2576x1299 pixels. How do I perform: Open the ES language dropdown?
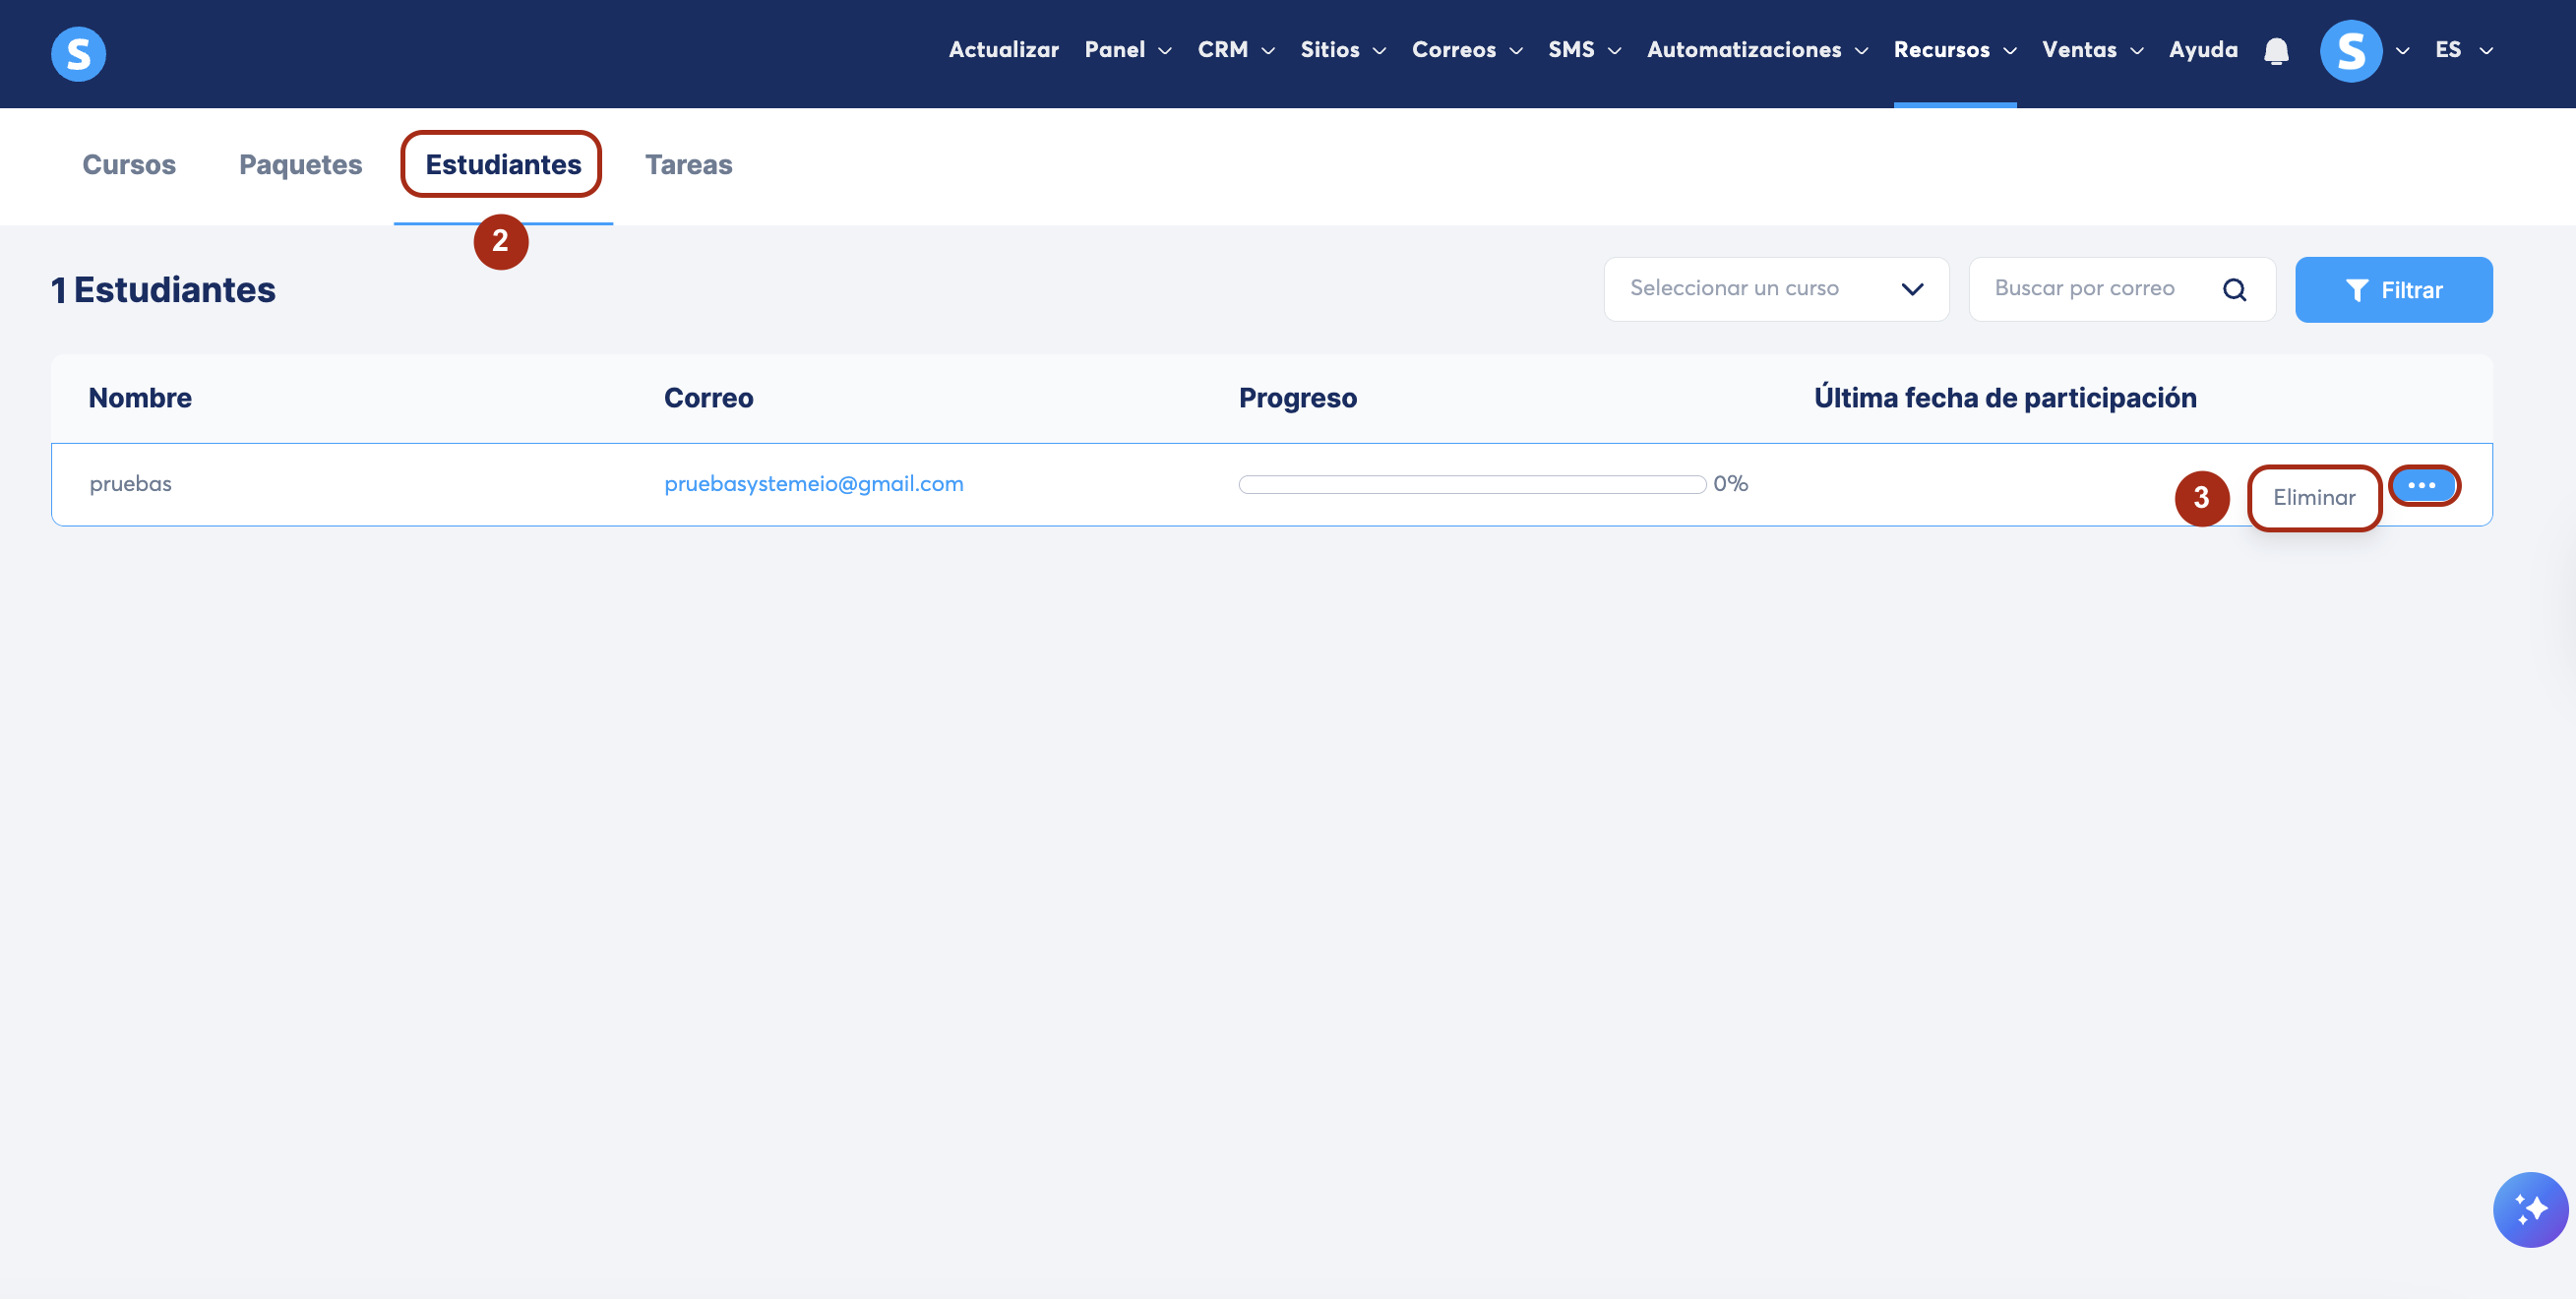tap(2463, 50)
